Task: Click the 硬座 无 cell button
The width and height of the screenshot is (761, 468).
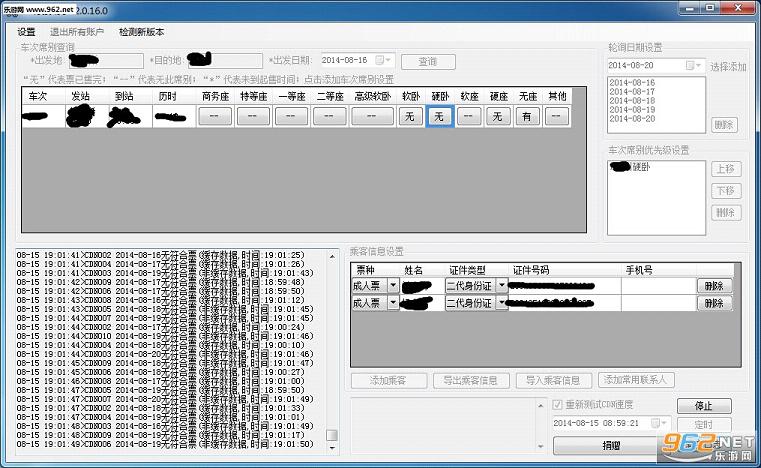Action: click(497, 117)
